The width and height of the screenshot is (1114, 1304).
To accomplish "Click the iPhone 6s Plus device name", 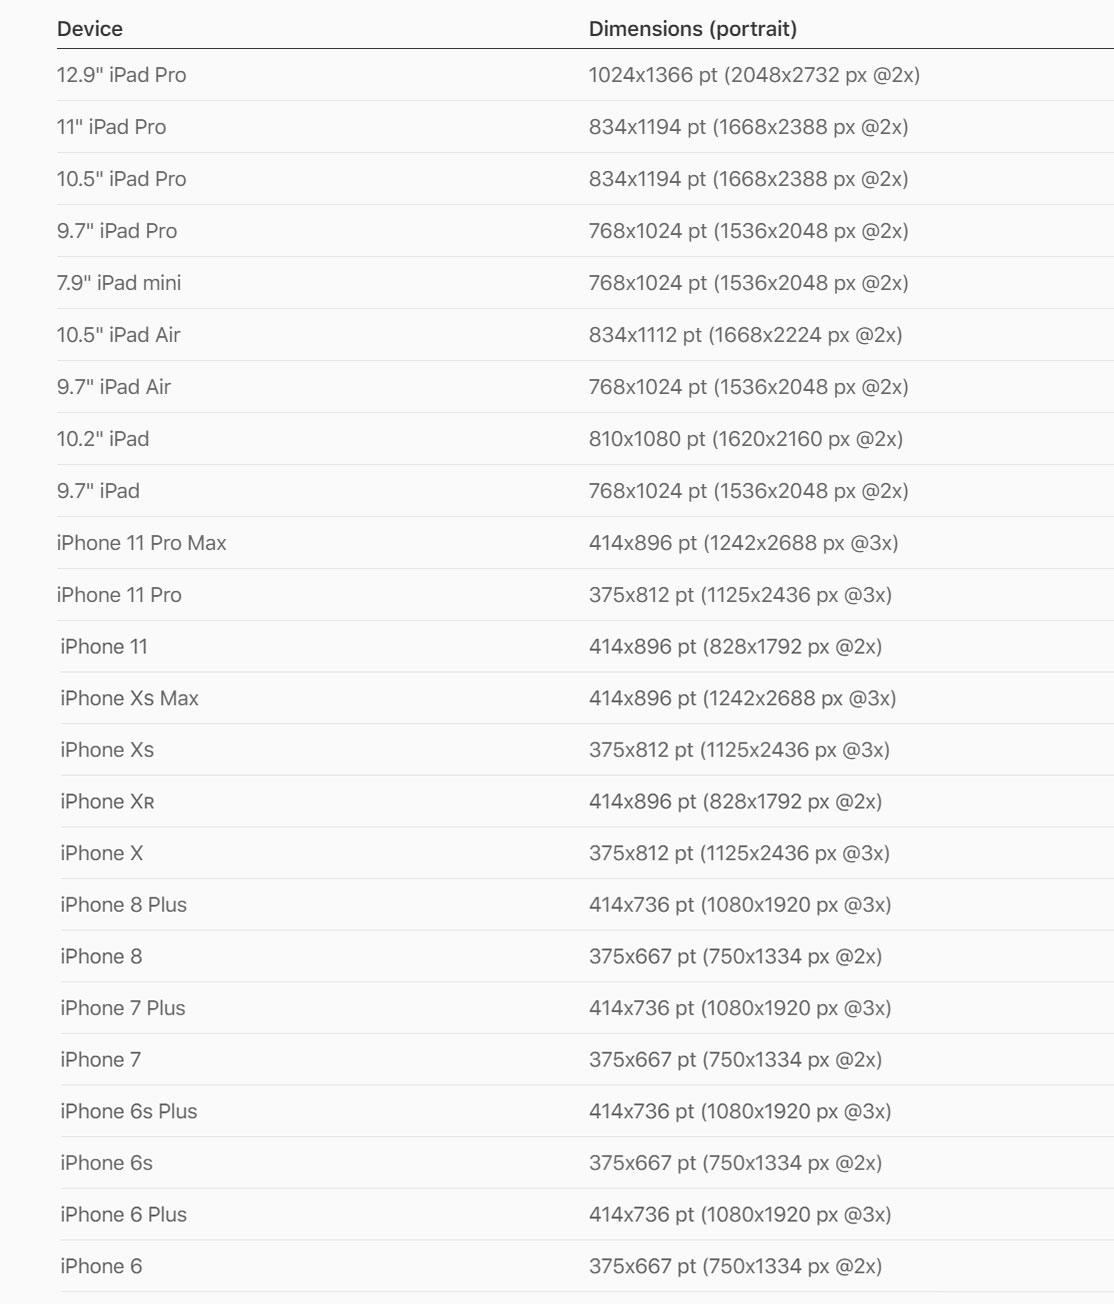I will [x=128, y=1111].
